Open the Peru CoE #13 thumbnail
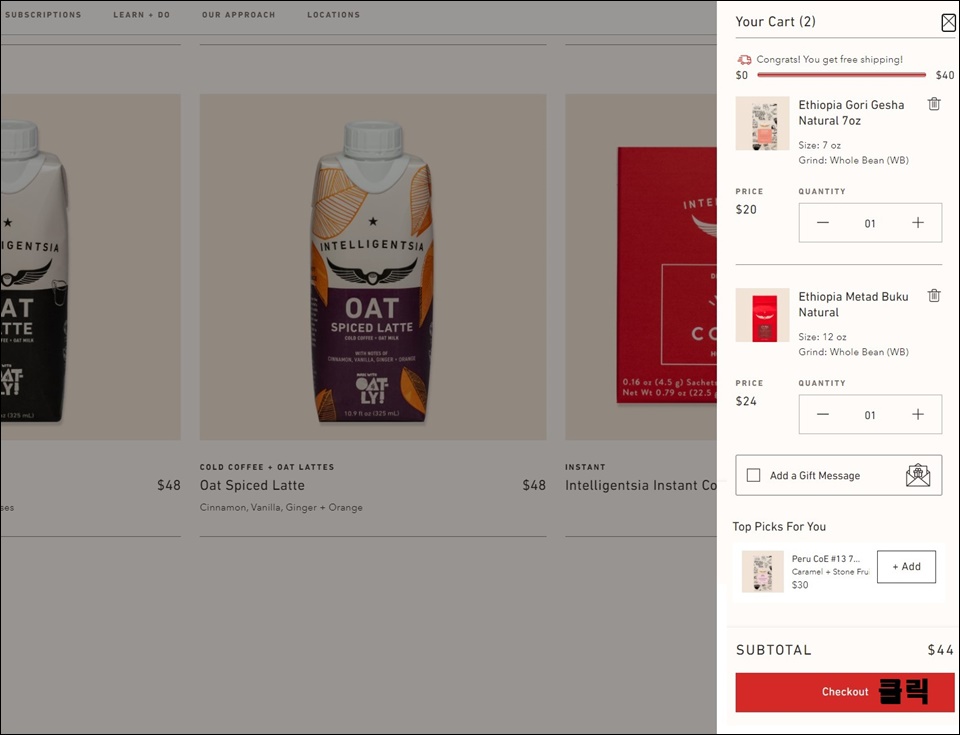This screenshot has width=960, height=735. [x=762, y=571]
